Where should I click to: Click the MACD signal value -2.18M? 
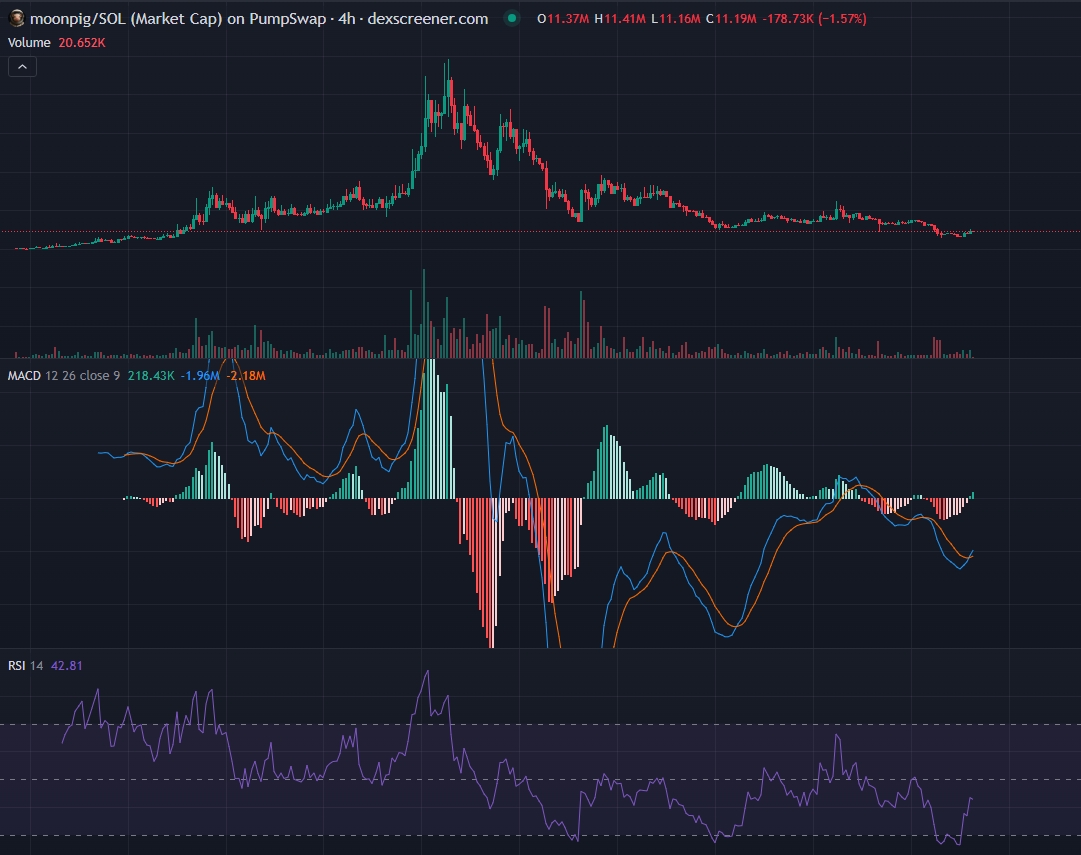[x=246, y=376]
